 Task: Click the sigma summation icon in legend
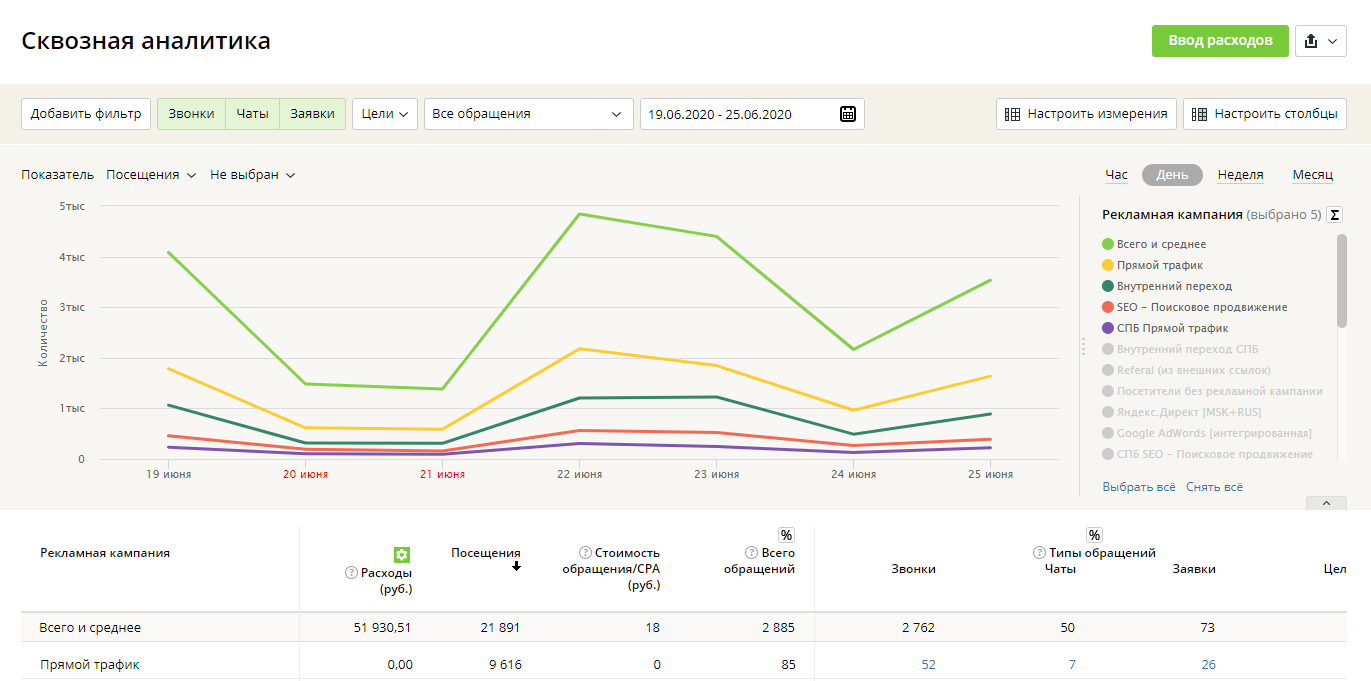point(1334,215)
